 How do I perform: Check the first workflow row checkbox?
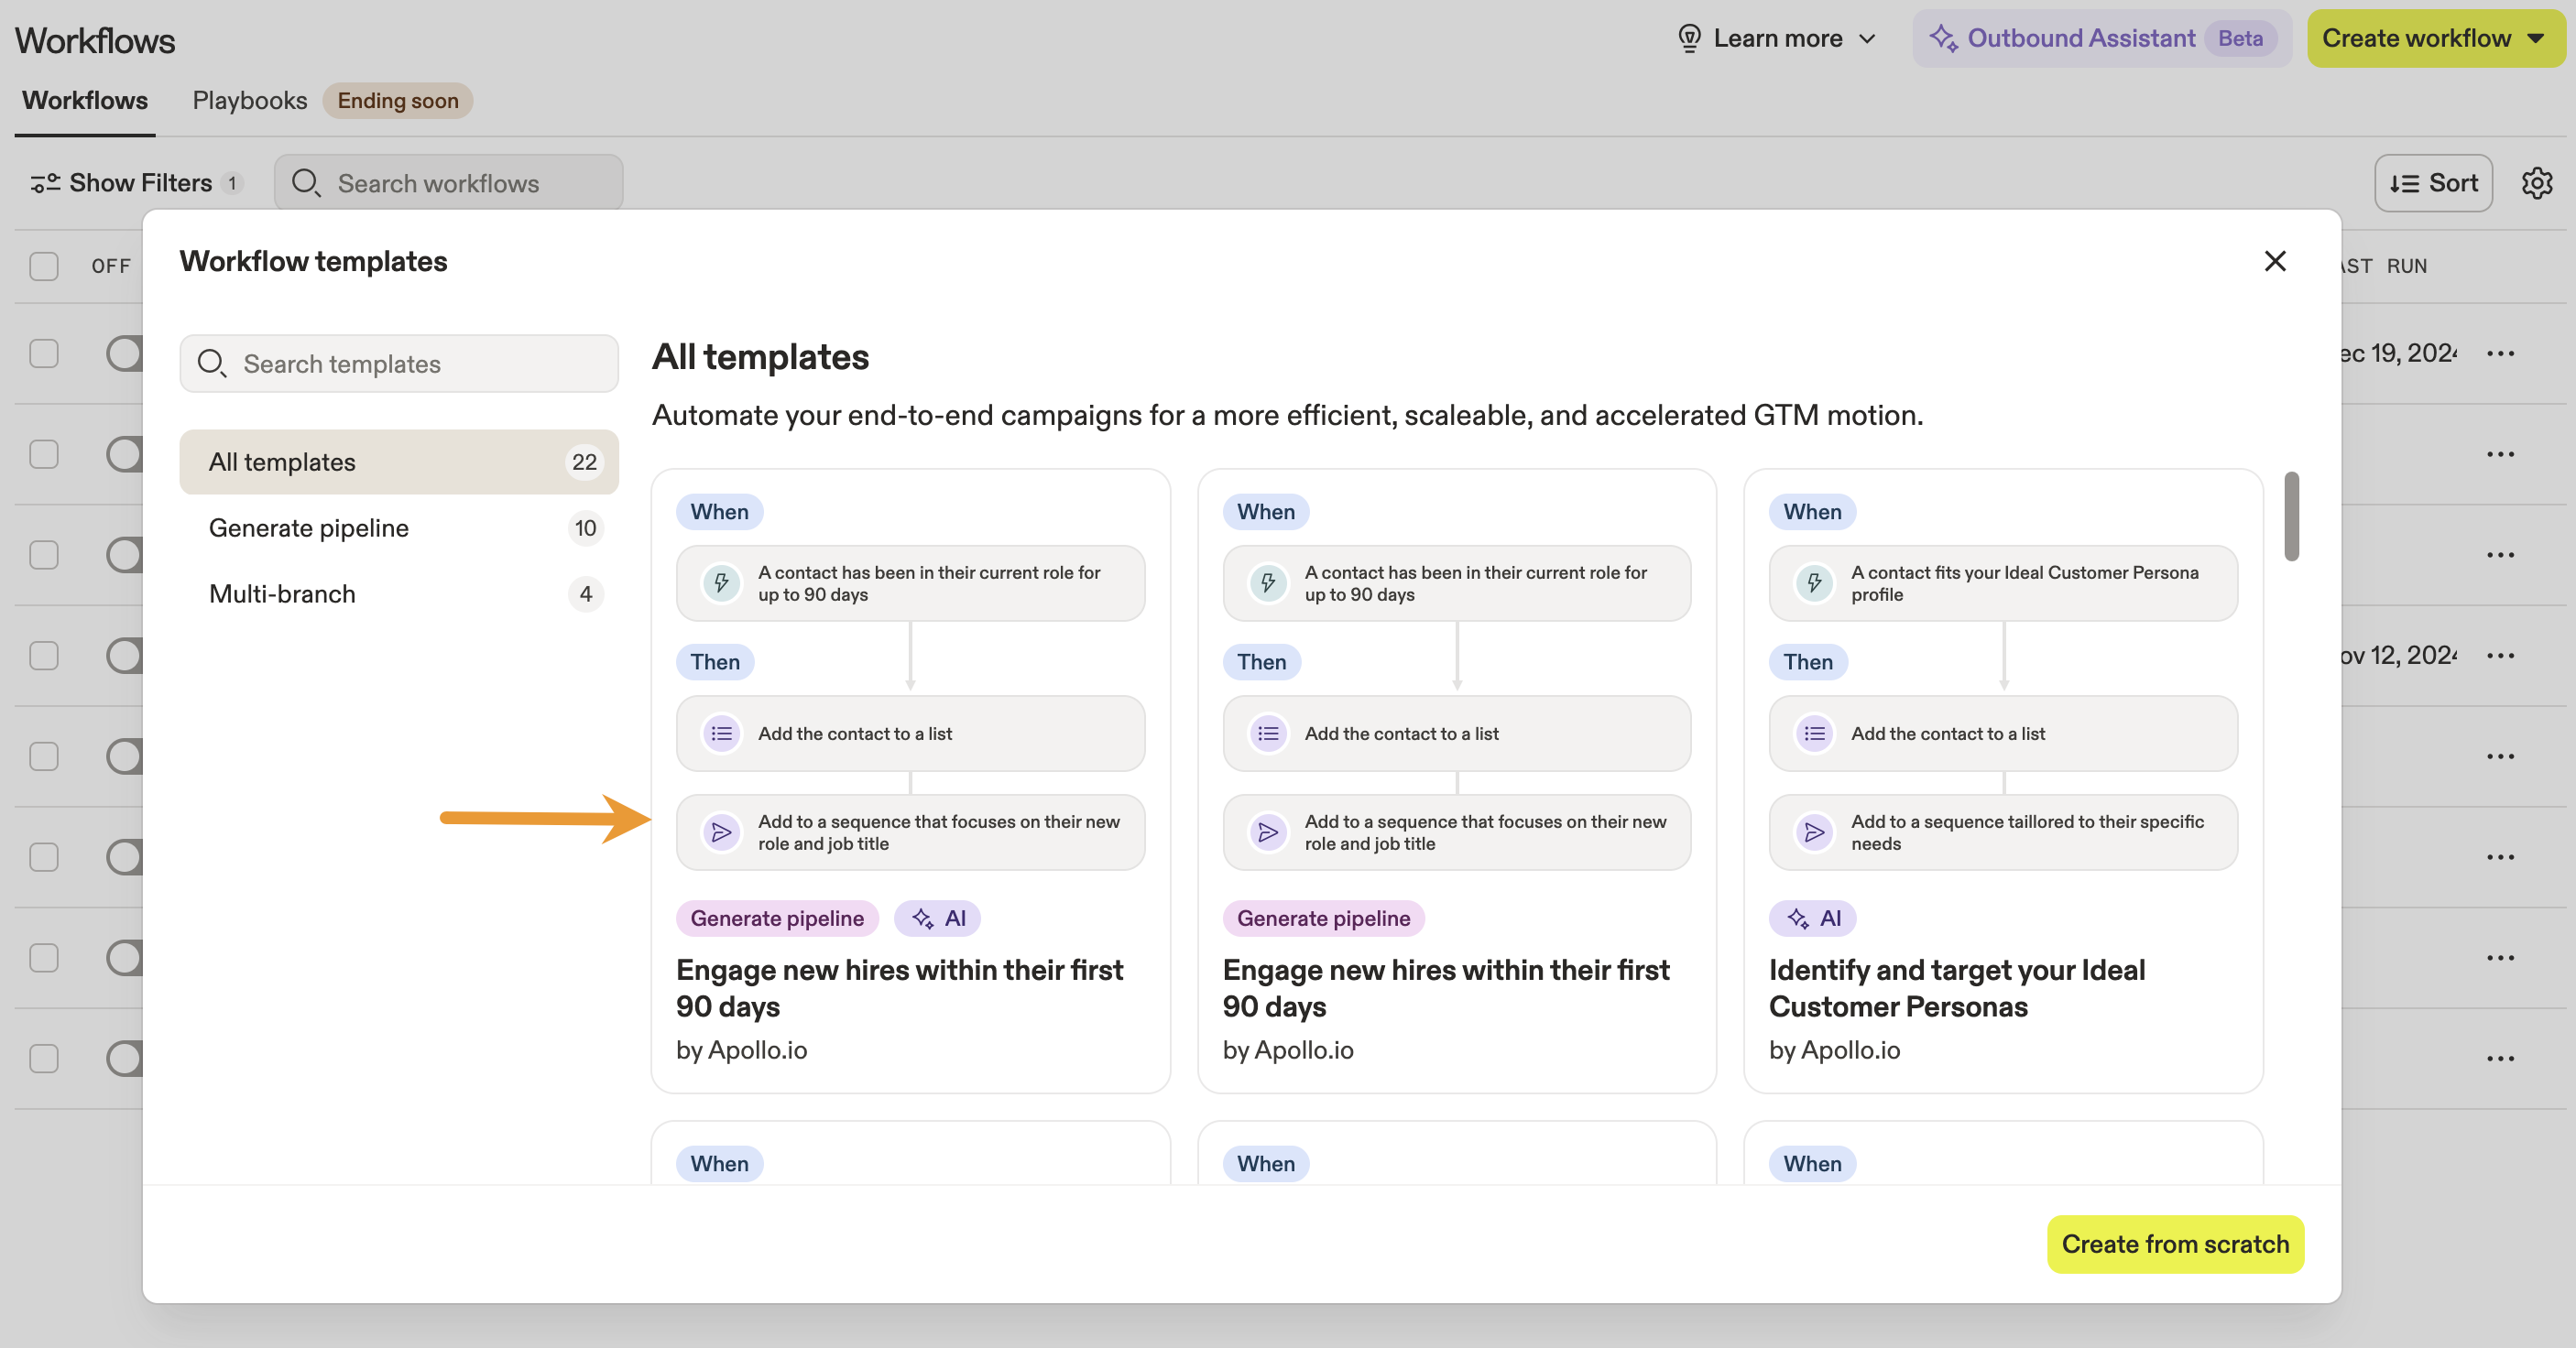tap(43, 354)
